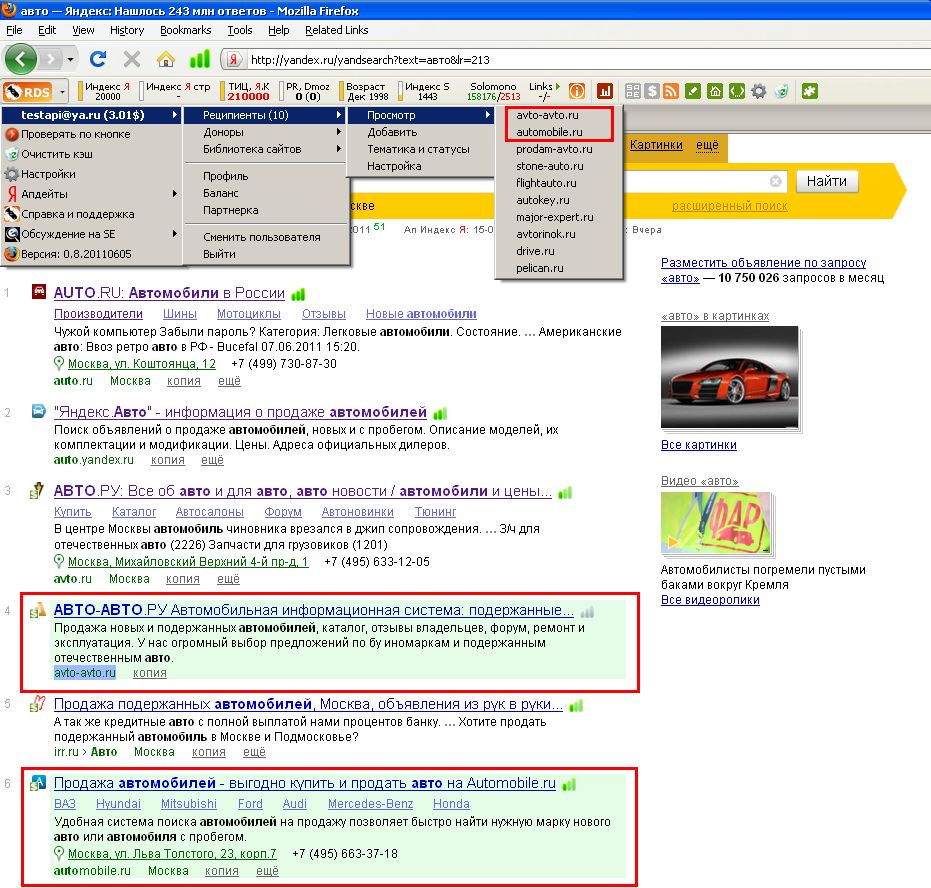Click the green puzzle piece icon
Viewport: 931px width, 888px height.
(x=810, y=91)
